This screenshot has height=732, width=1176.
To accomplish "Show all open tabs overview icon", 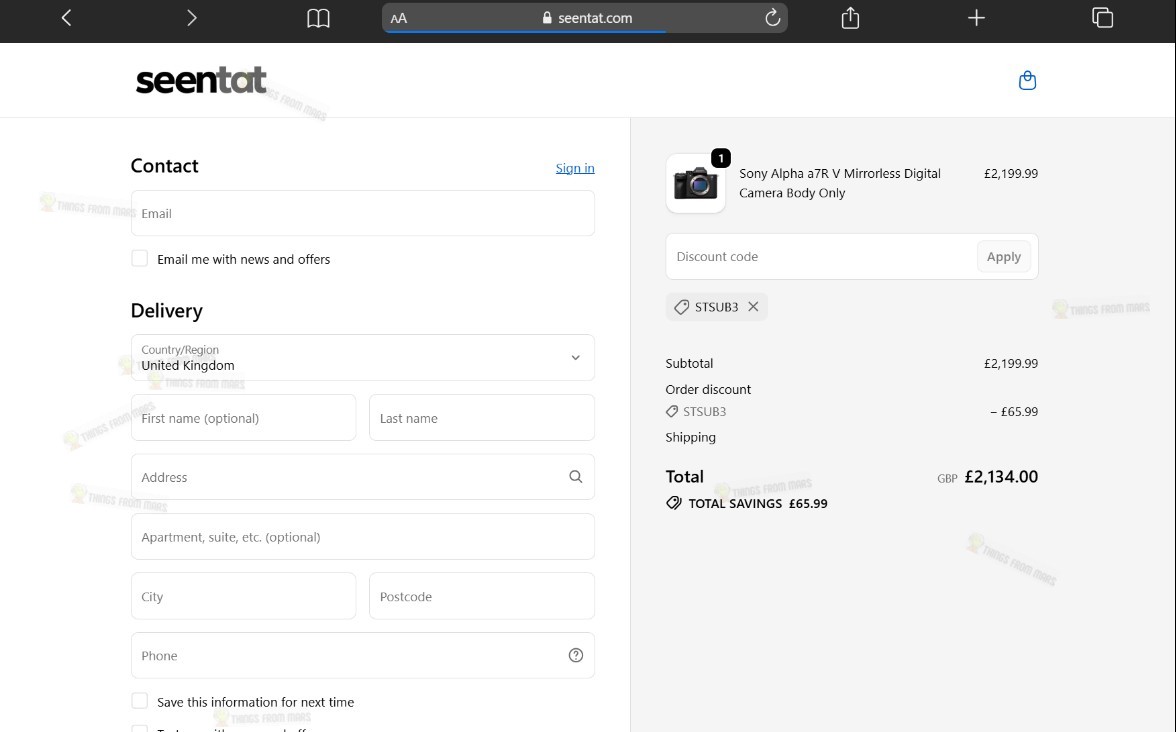I will pyautogui.click(x=1102, y=17).
